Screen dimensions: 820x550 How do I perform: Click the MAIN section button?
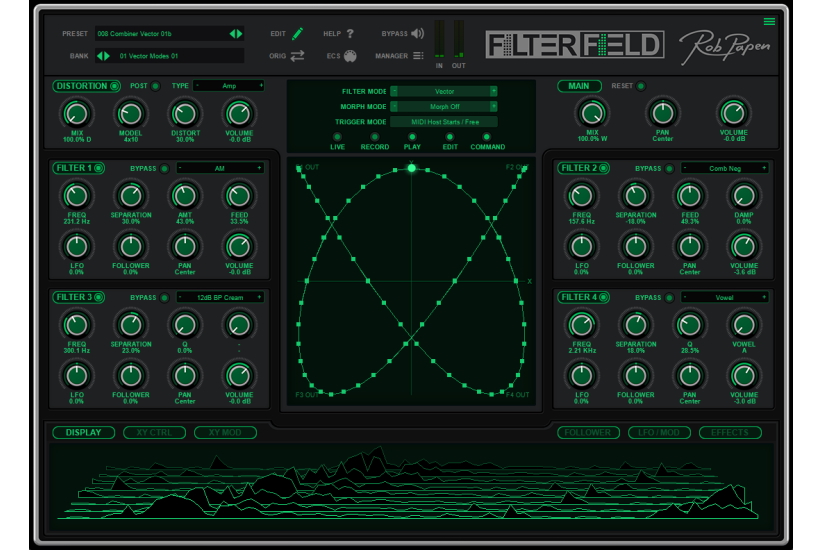[579, 86]
